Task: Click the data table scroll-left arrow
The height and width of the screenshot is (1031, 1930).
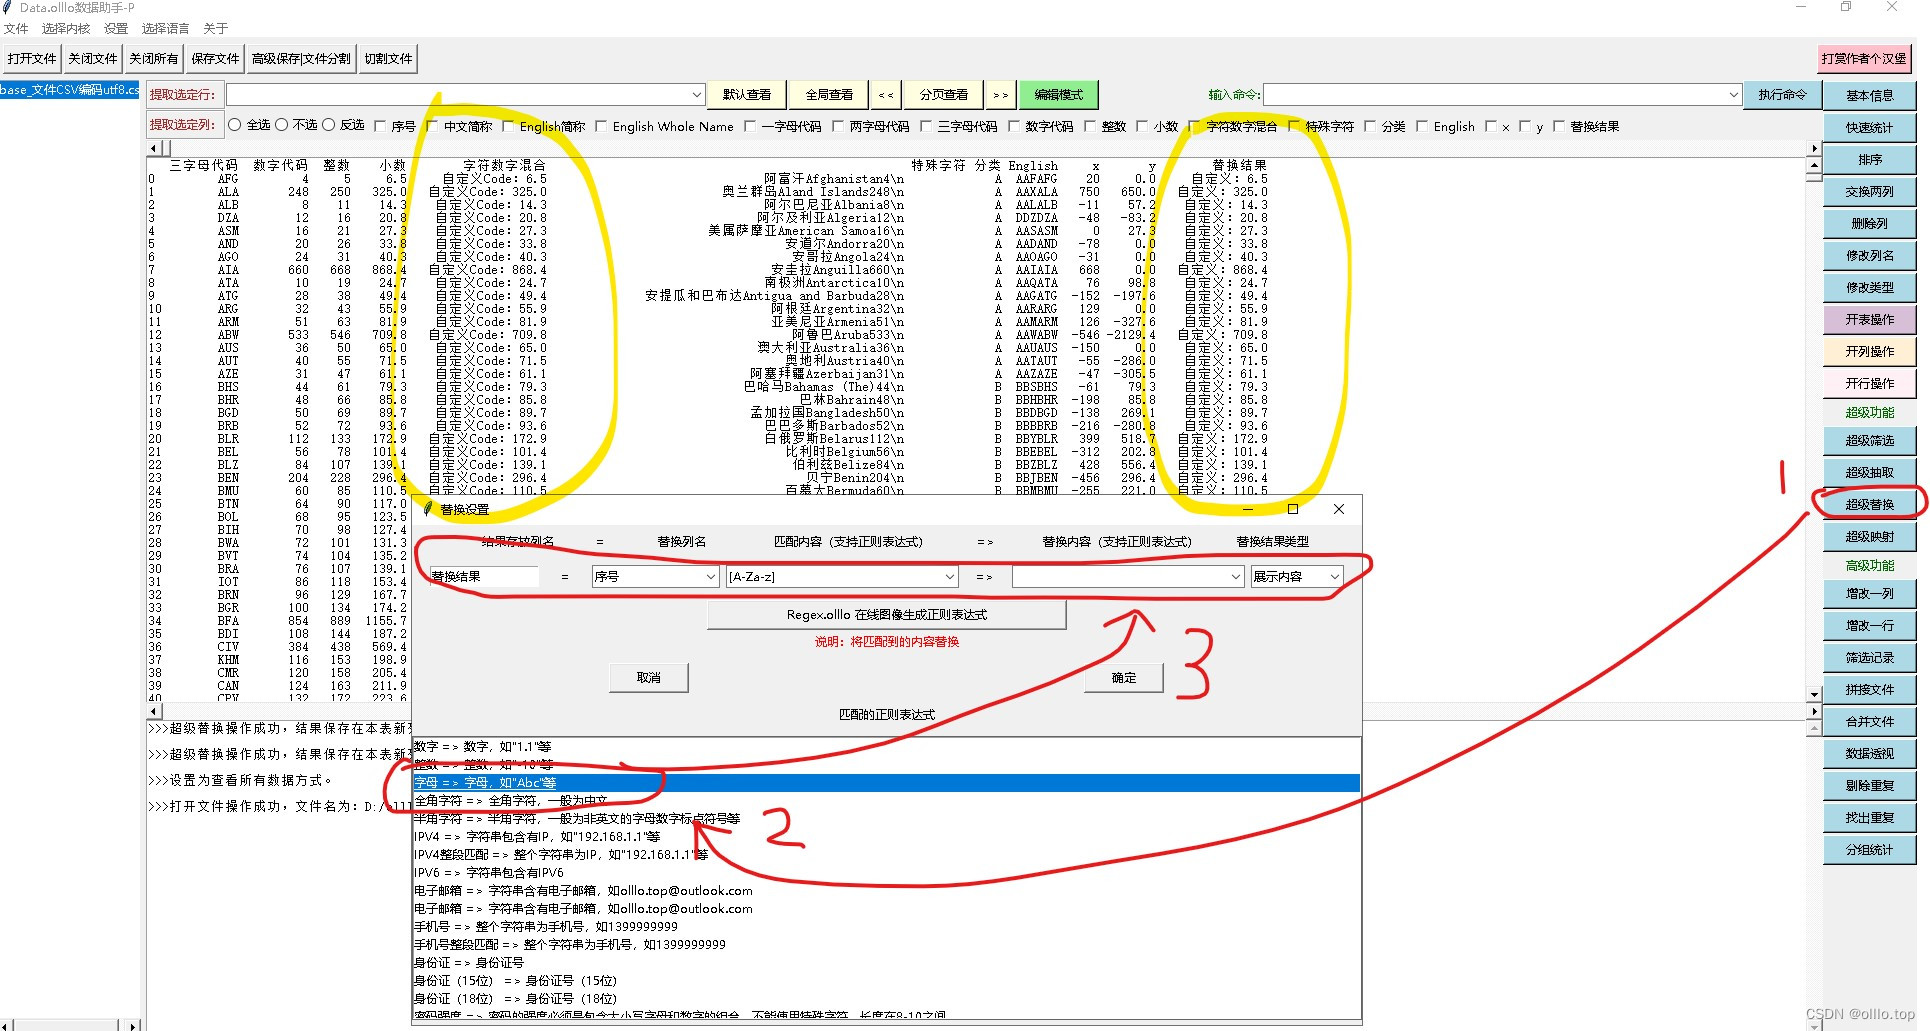Action: point(153,148)
